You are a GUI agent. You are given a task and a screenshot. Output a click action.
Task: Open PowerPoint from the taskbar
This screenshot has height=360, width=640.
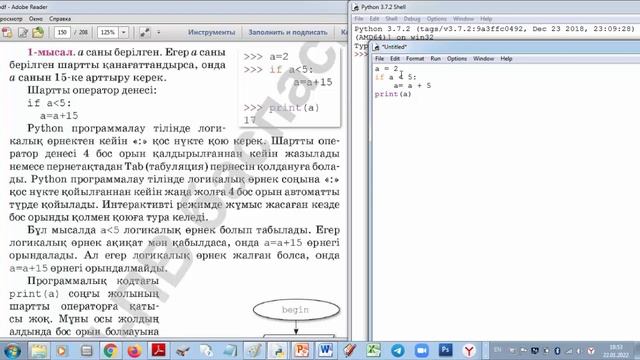tap(302, 351)
